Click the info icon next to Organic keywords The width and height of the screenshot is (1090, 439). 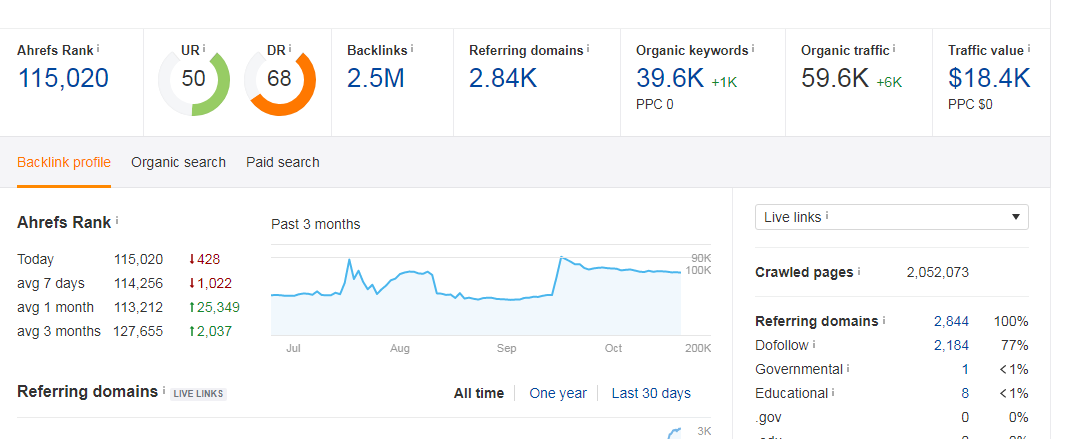pos(753,48)
